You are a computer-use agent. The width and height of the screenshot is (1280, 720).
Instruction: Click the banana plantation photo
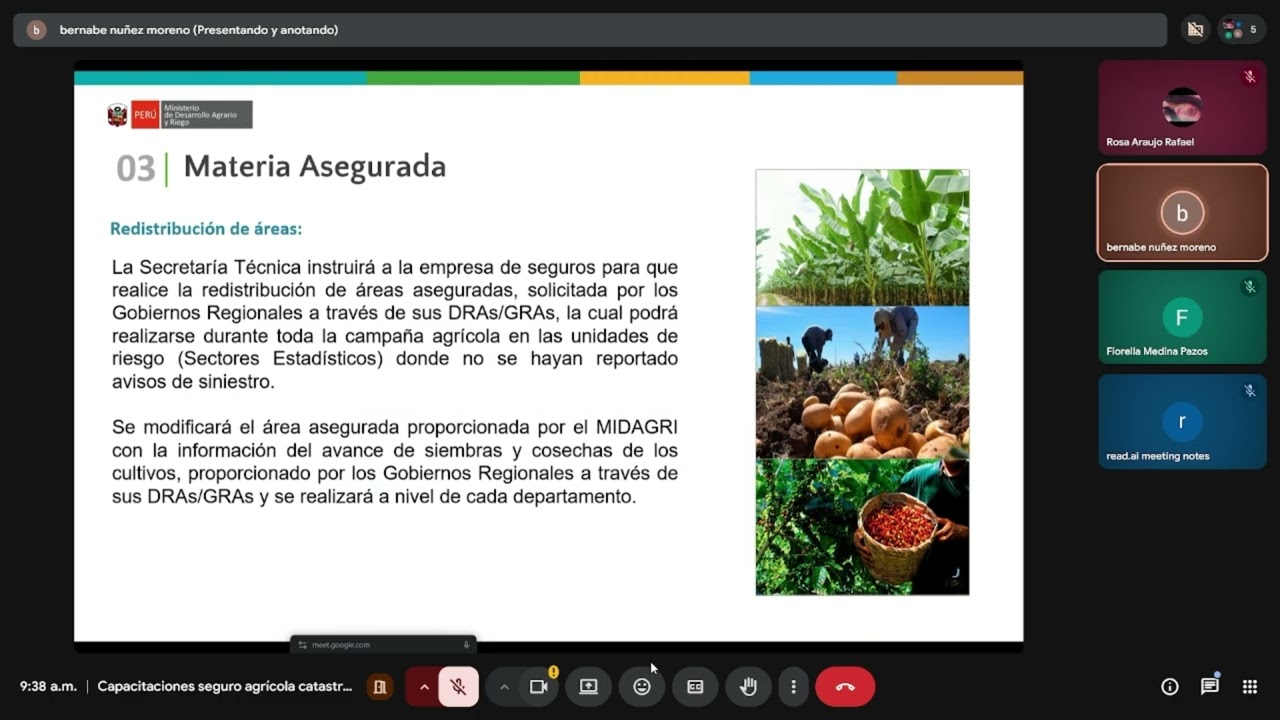click(862, 238)
